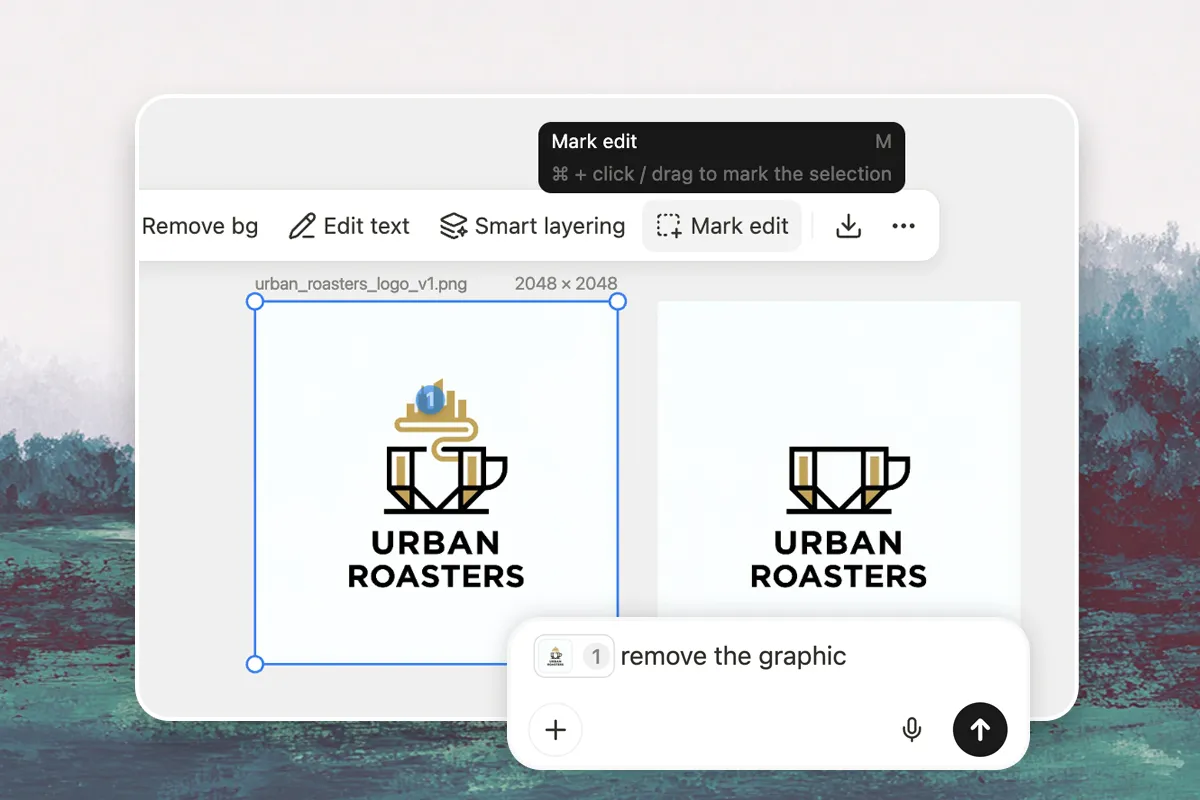The width and height of the screenshot is (1200, 800).
Task: Click the top-right selection resize handle
Action: click(618, 301)
